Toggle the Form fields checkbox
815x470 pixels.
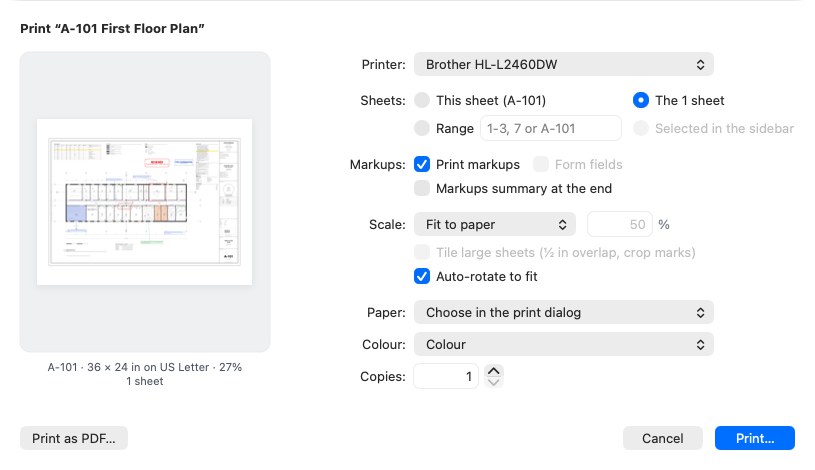(541, 164)
